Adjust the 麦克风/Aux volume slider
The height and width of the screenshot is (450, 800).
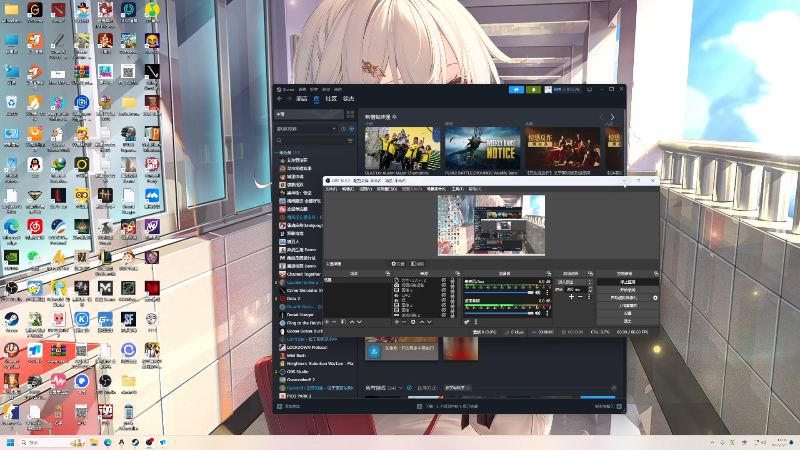click(x=499, y=292)
